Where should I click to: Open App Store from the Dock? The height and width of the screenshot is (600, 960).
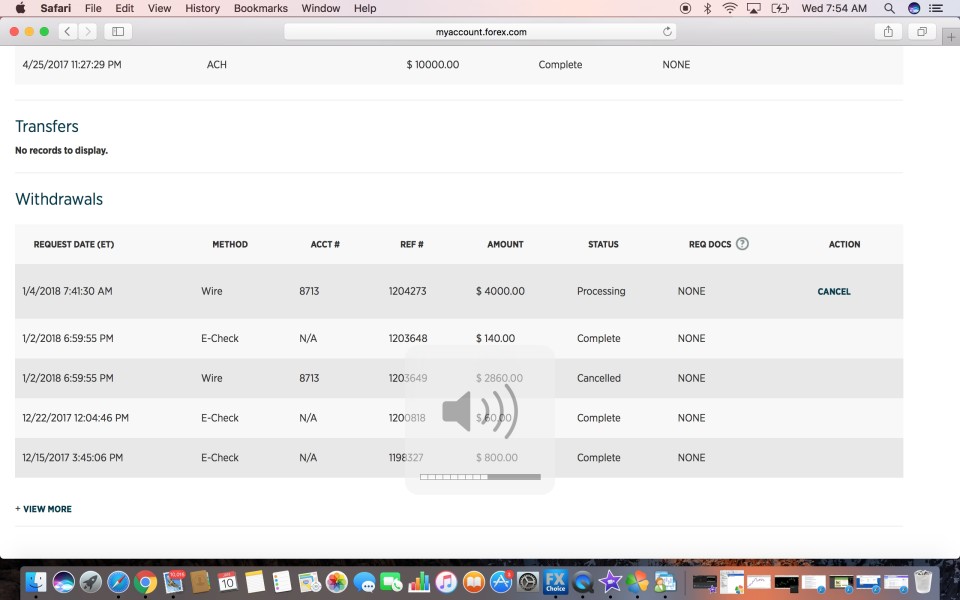coord(501,582)
